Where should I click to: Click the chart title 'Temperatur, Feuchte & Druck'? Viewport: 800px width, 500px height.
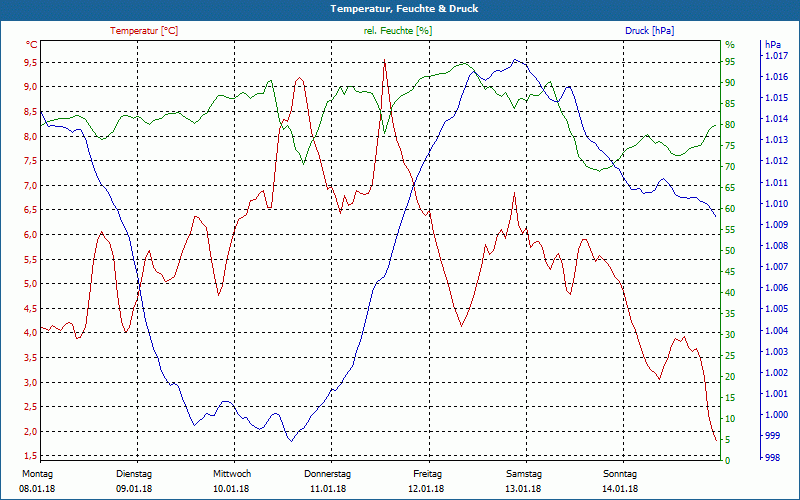click(404, 9)
